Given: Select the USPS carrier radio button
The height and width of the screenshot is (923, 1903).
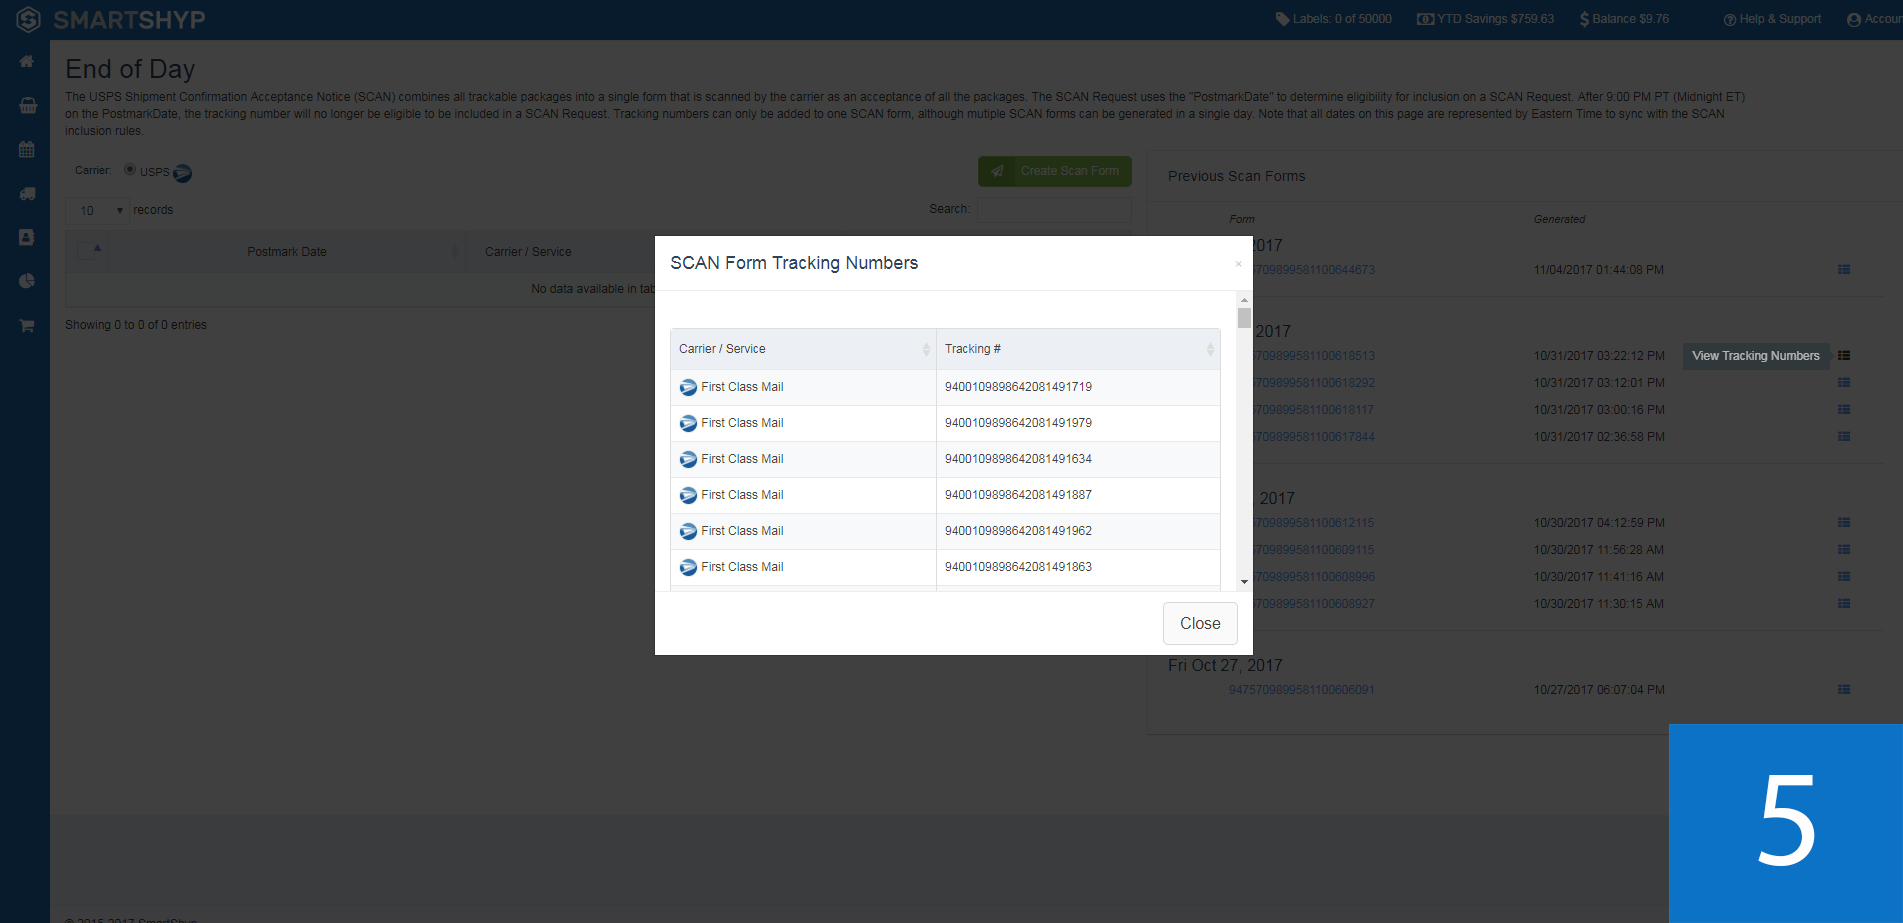Looking at the screenshot, I should click(130, 170).
